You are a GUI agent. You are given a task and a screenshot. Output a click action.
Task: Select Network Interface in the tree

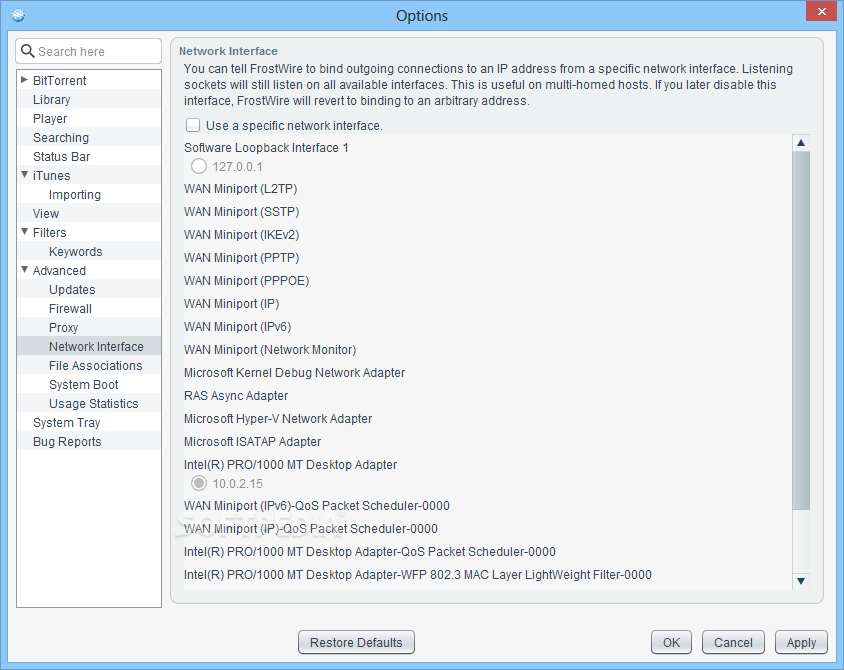pos(96,347)
